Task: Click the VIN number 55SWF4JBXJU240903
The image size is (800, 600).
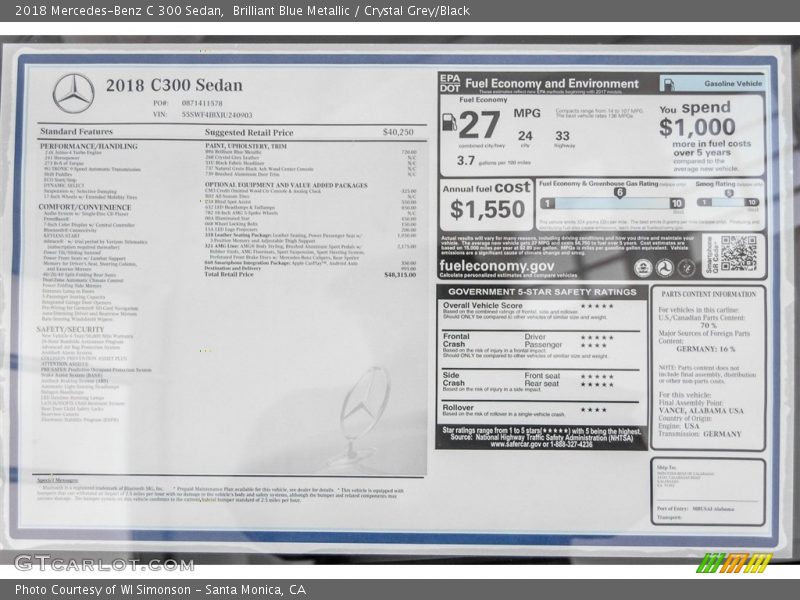Action: [217, 115]
